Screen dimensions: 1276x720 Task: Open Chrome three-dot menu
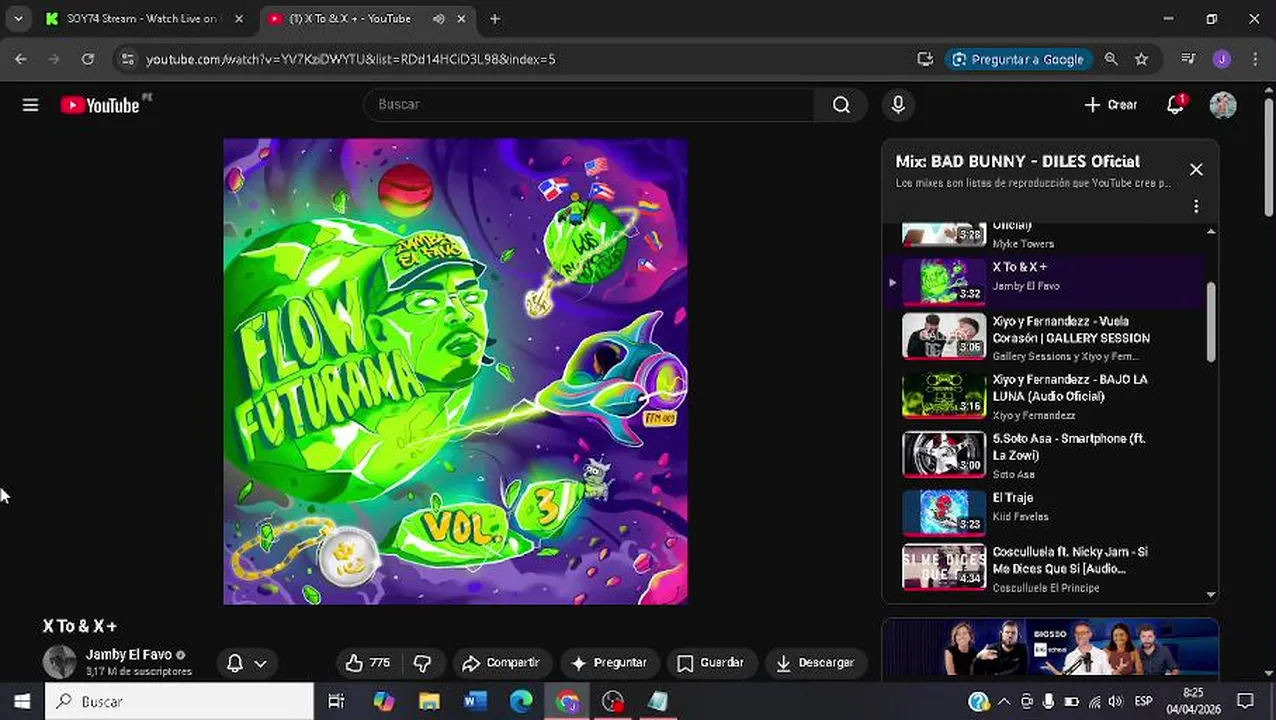1255,59
